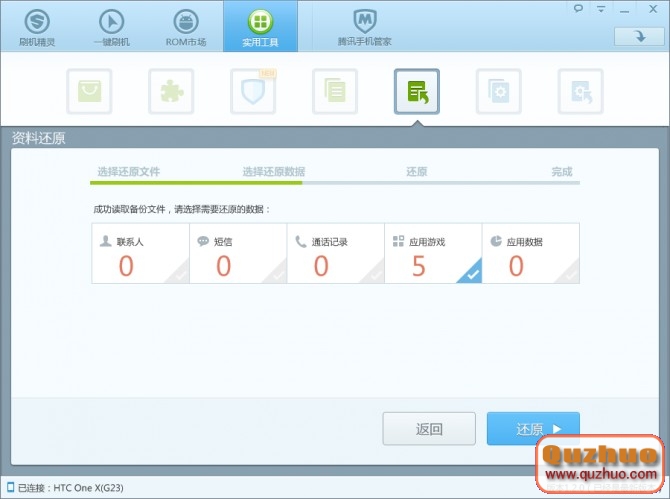The height and width of the screenshot is (499, 670).
Task: Open the system restore gear-arrow icon
Action: tap(581, 91)
